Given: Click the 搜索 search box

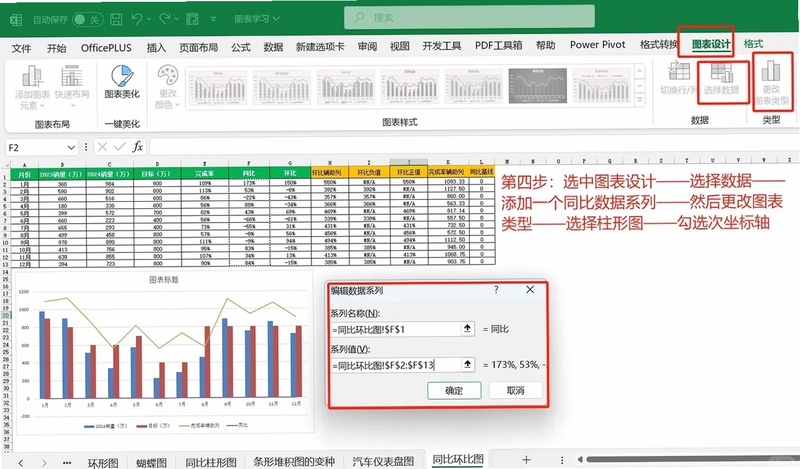Looking at the screenshot, I should (x=469, y=17).
